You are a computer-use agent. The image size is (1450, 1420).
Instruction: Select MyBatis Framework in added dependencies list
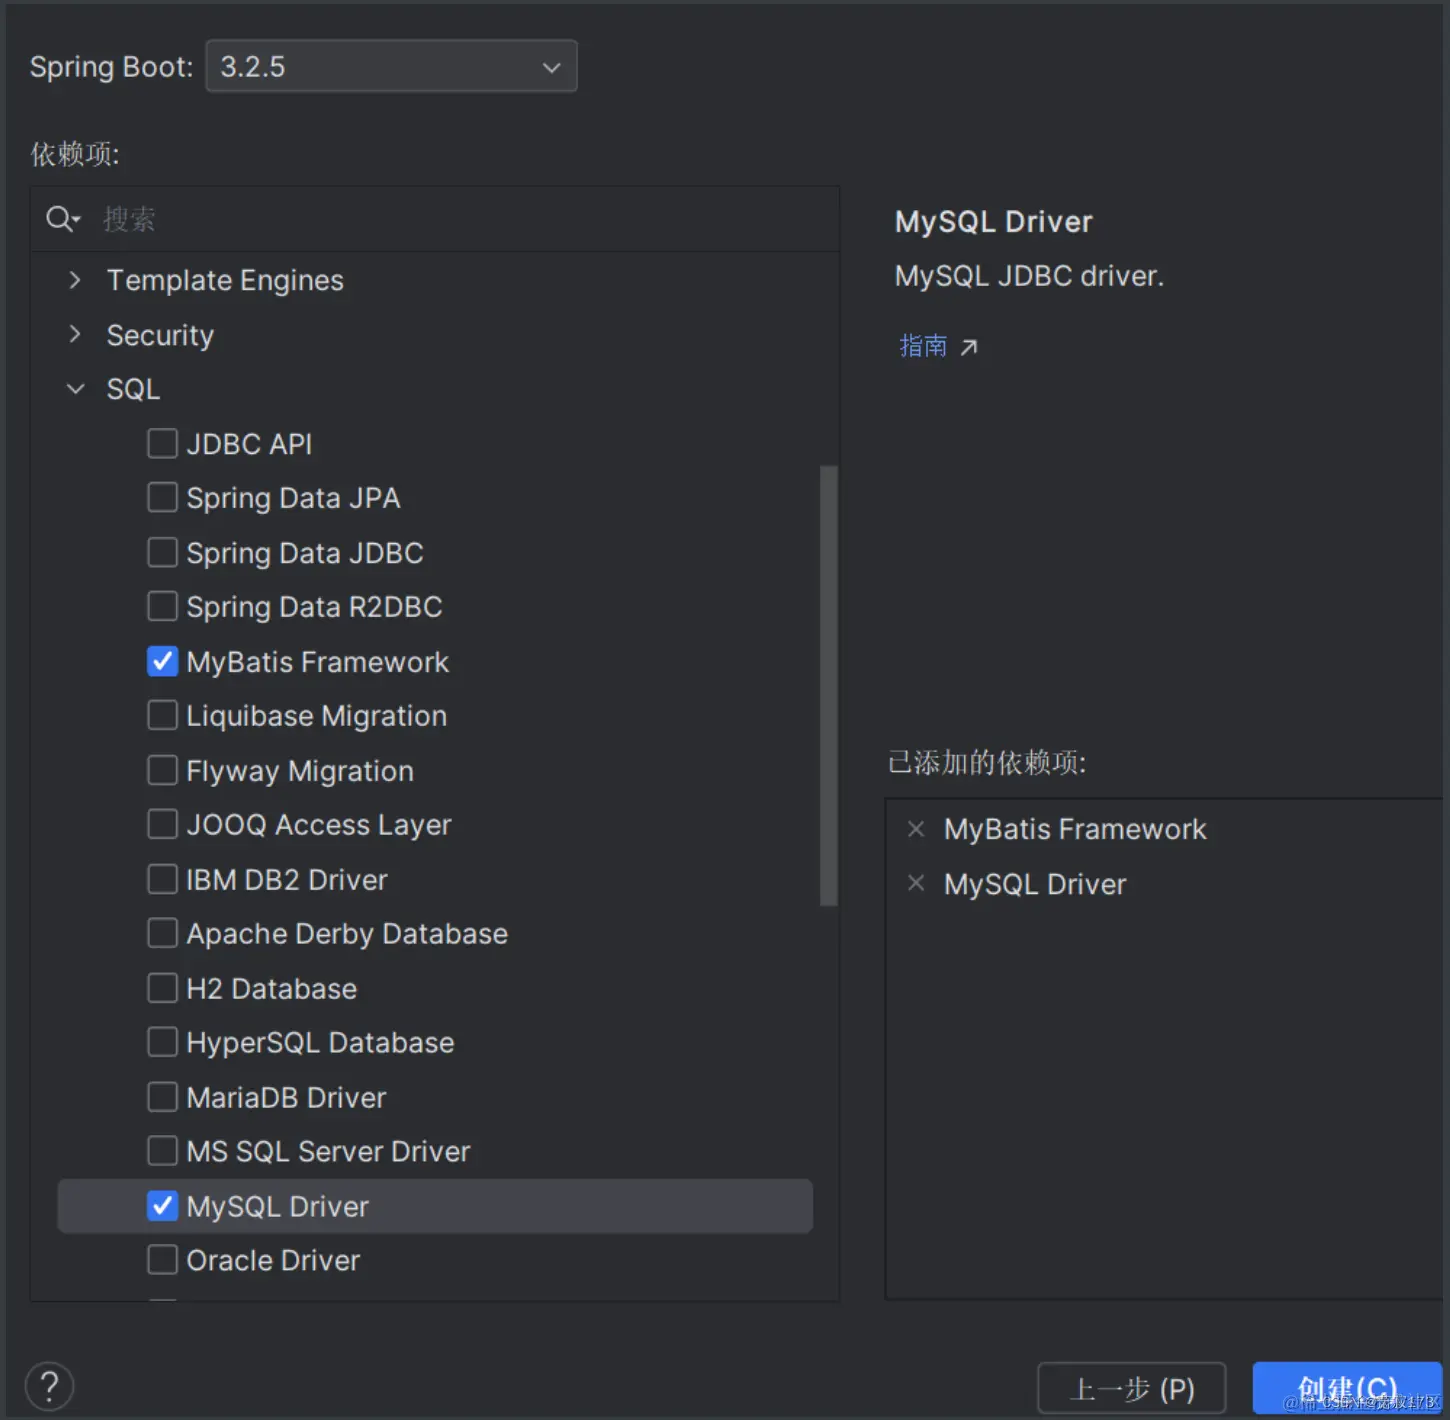tap(1075, 829)
